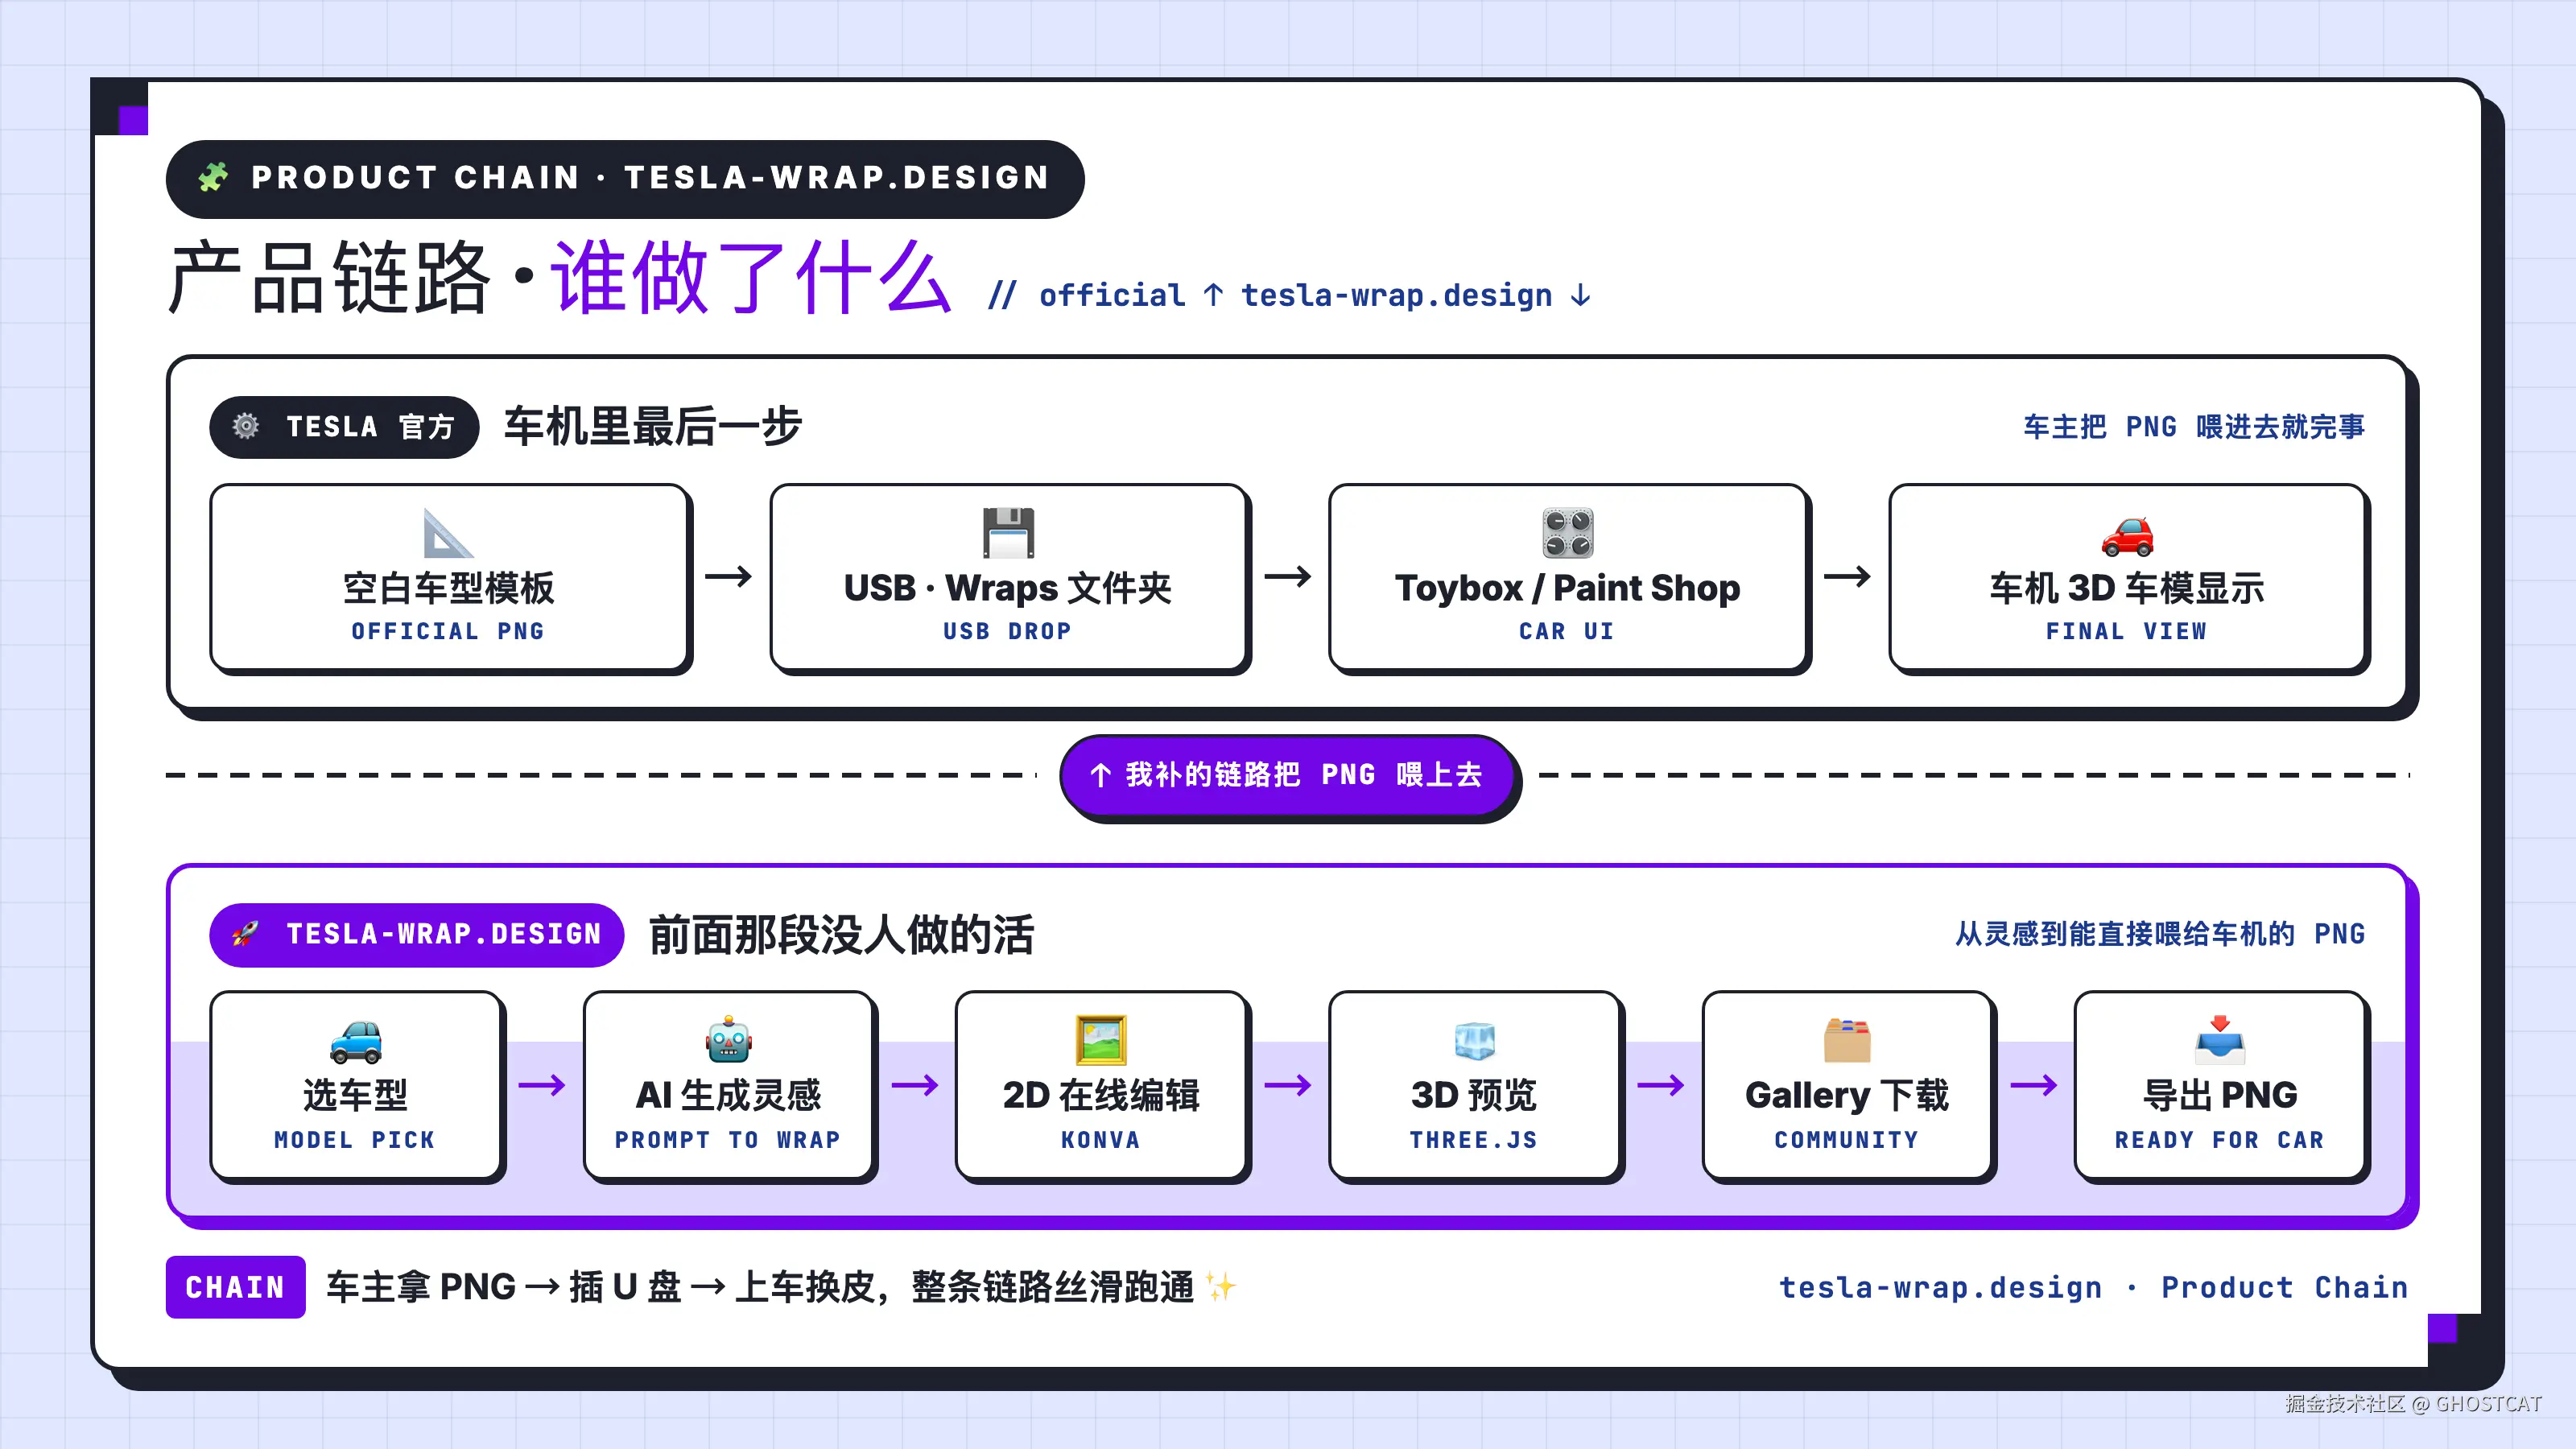Click the USB · Wraps 文件夹 title
Viewport: 2576px width, 1449px height.
pos(1008,588)
